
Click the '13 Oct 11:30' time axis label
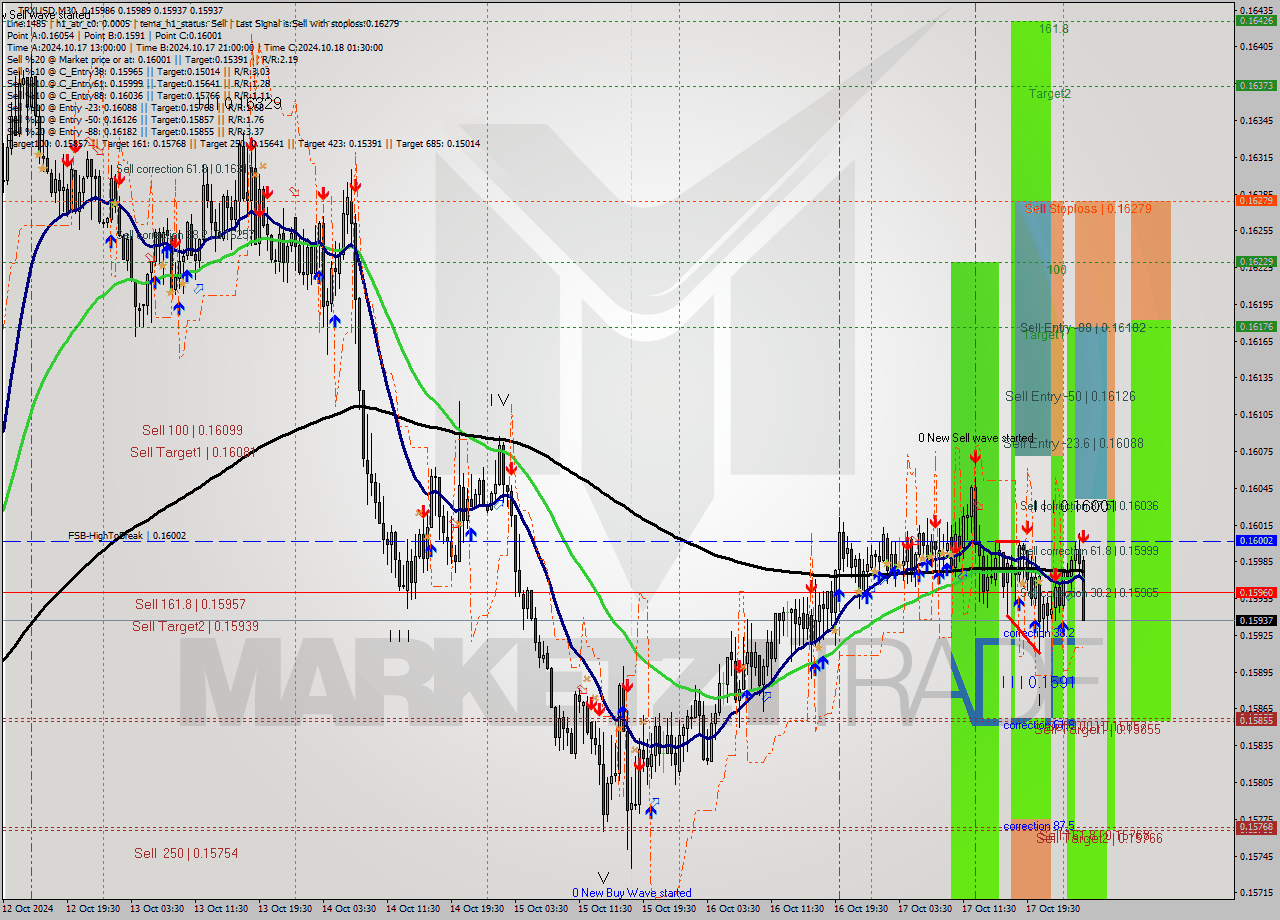click(220, 909)
